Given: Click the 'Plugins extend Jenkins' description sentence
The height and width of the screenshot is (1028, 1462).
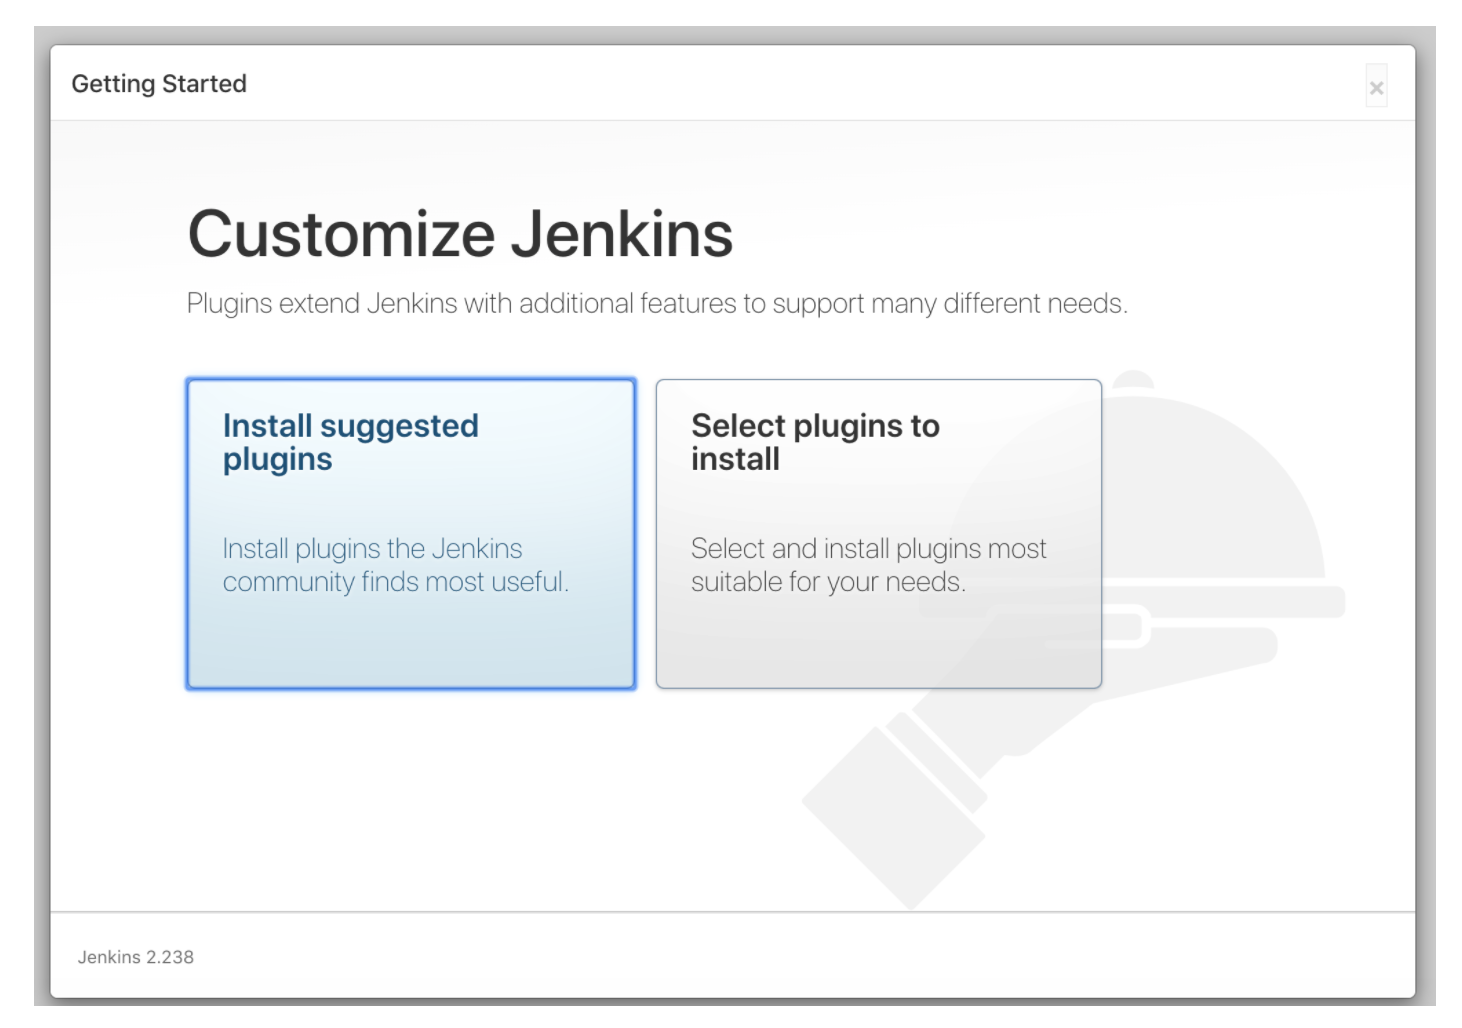Looking at the screenshot, I should click(657, 303).
